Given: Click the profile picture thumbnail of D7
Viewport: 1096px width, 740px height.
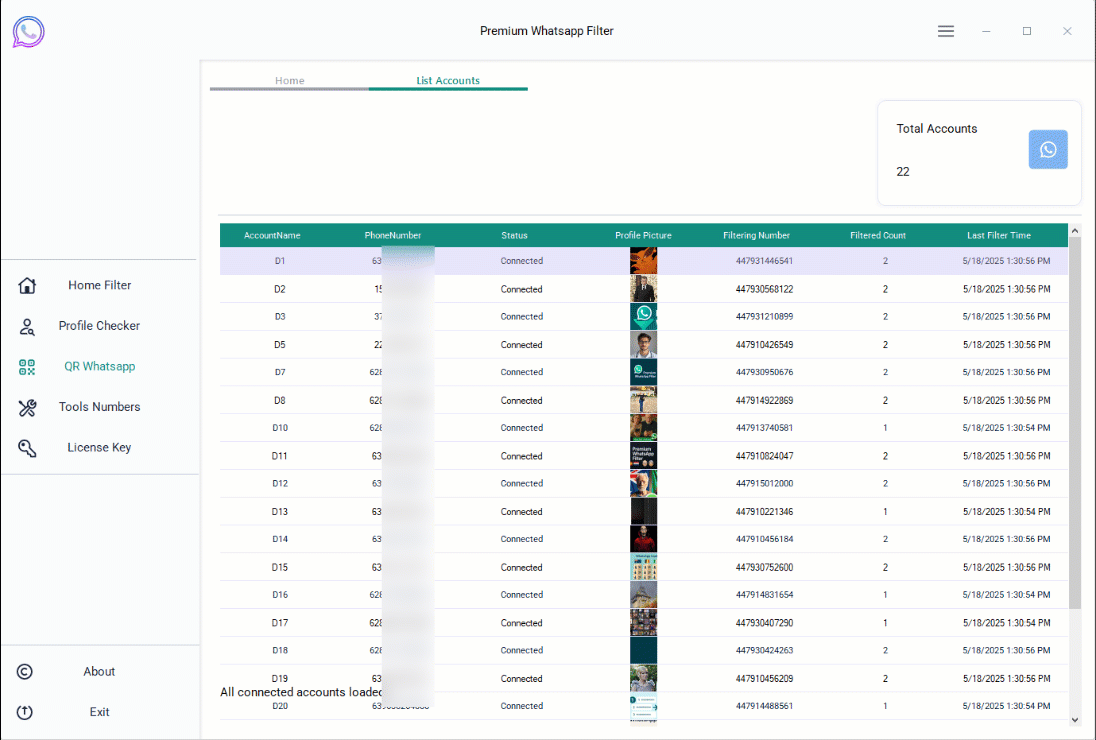Looking at the screenshot, I should coord(643,372).
